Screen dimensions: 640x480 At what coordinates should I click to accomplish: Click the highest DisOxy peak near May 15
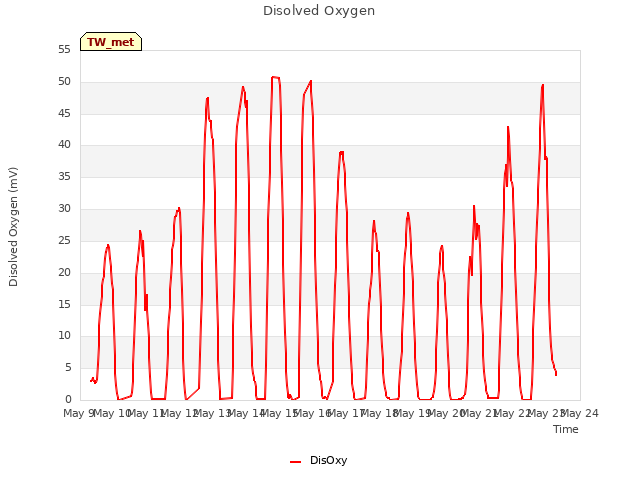coord(275,77)
